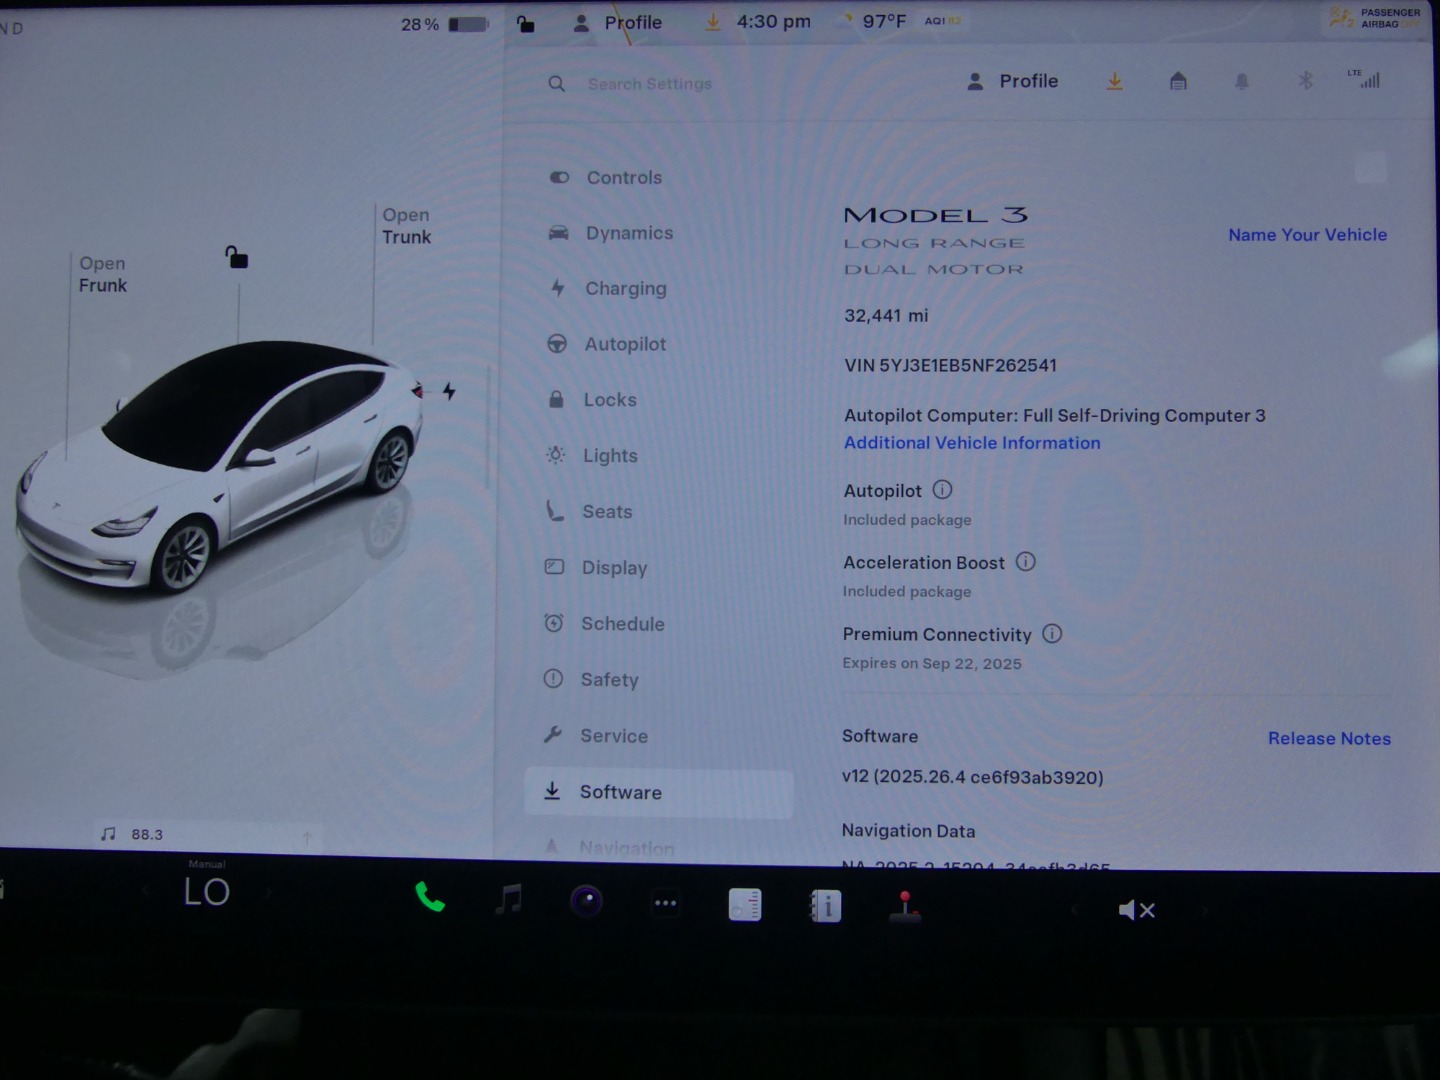Screen dimensions: 1440x1080
Task: Open the energy app icon in dock
Action: coord(745,905)
